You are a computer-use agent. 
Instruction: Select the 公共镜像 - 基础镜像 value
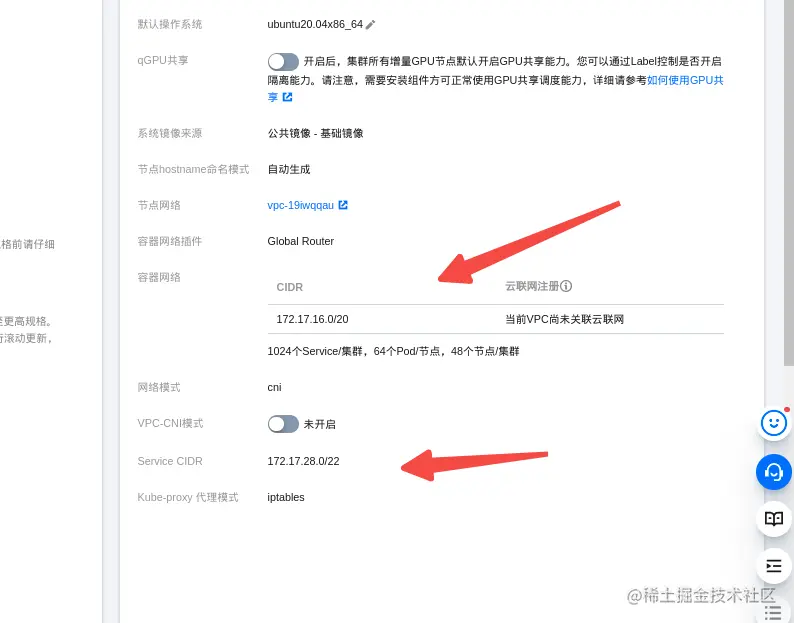[315, 133]
